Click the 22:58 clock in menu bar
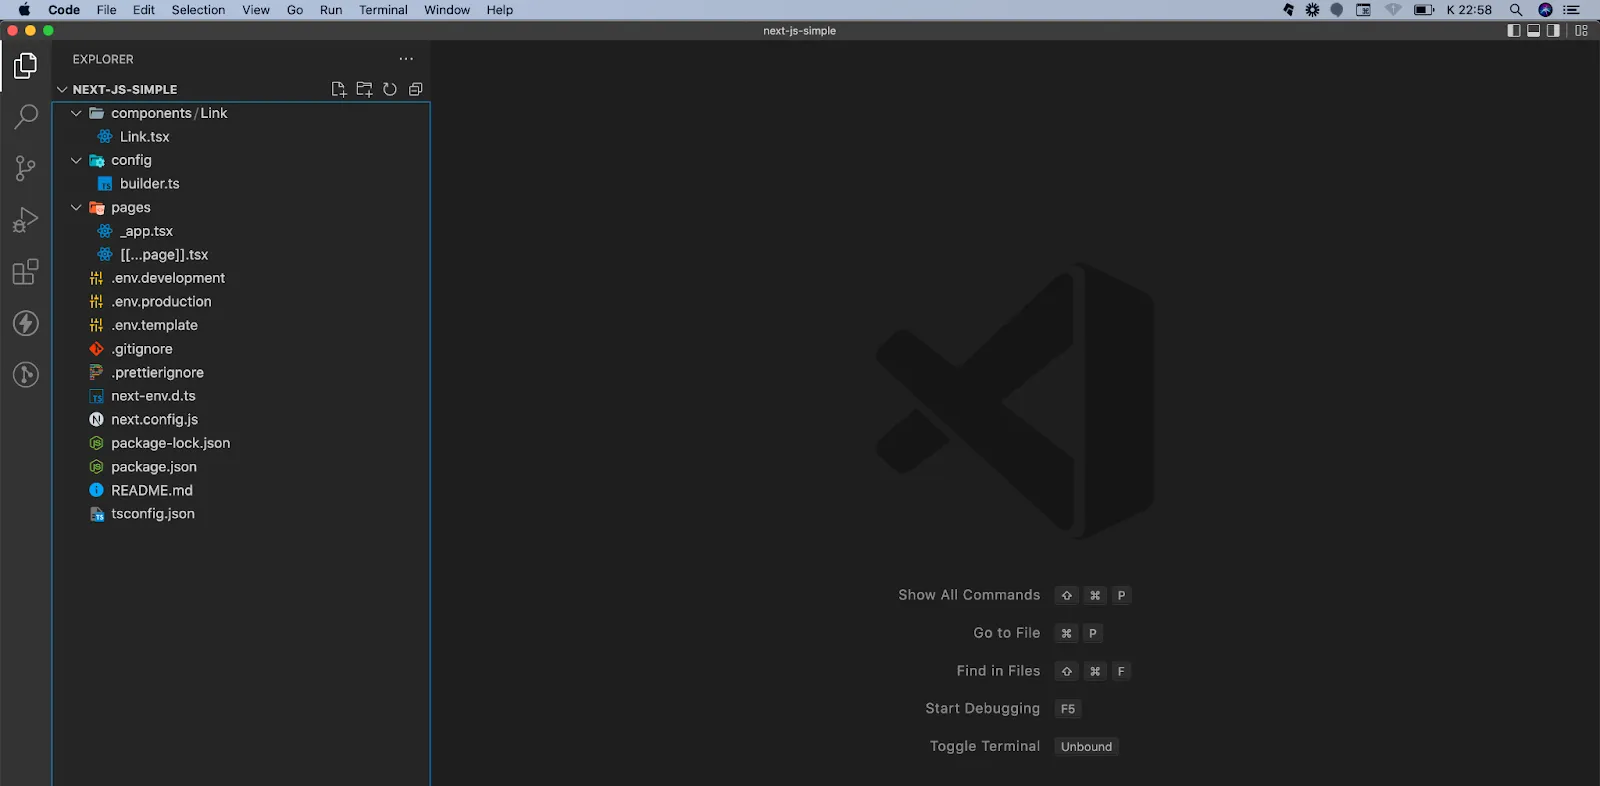 pos(1469,10)
